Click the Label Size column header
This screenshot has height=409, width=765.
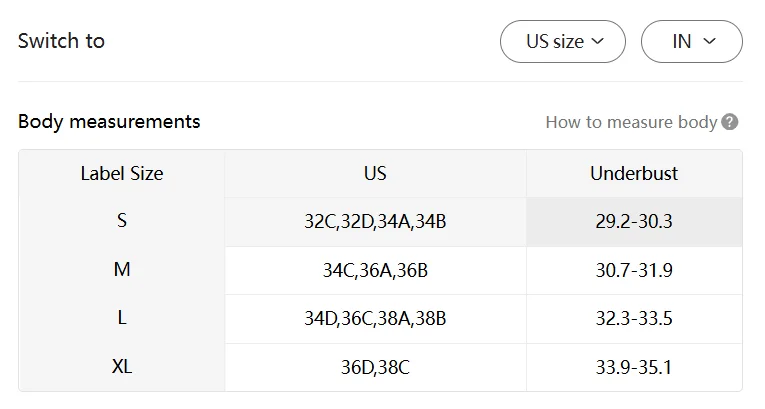(x=122, y=173)
